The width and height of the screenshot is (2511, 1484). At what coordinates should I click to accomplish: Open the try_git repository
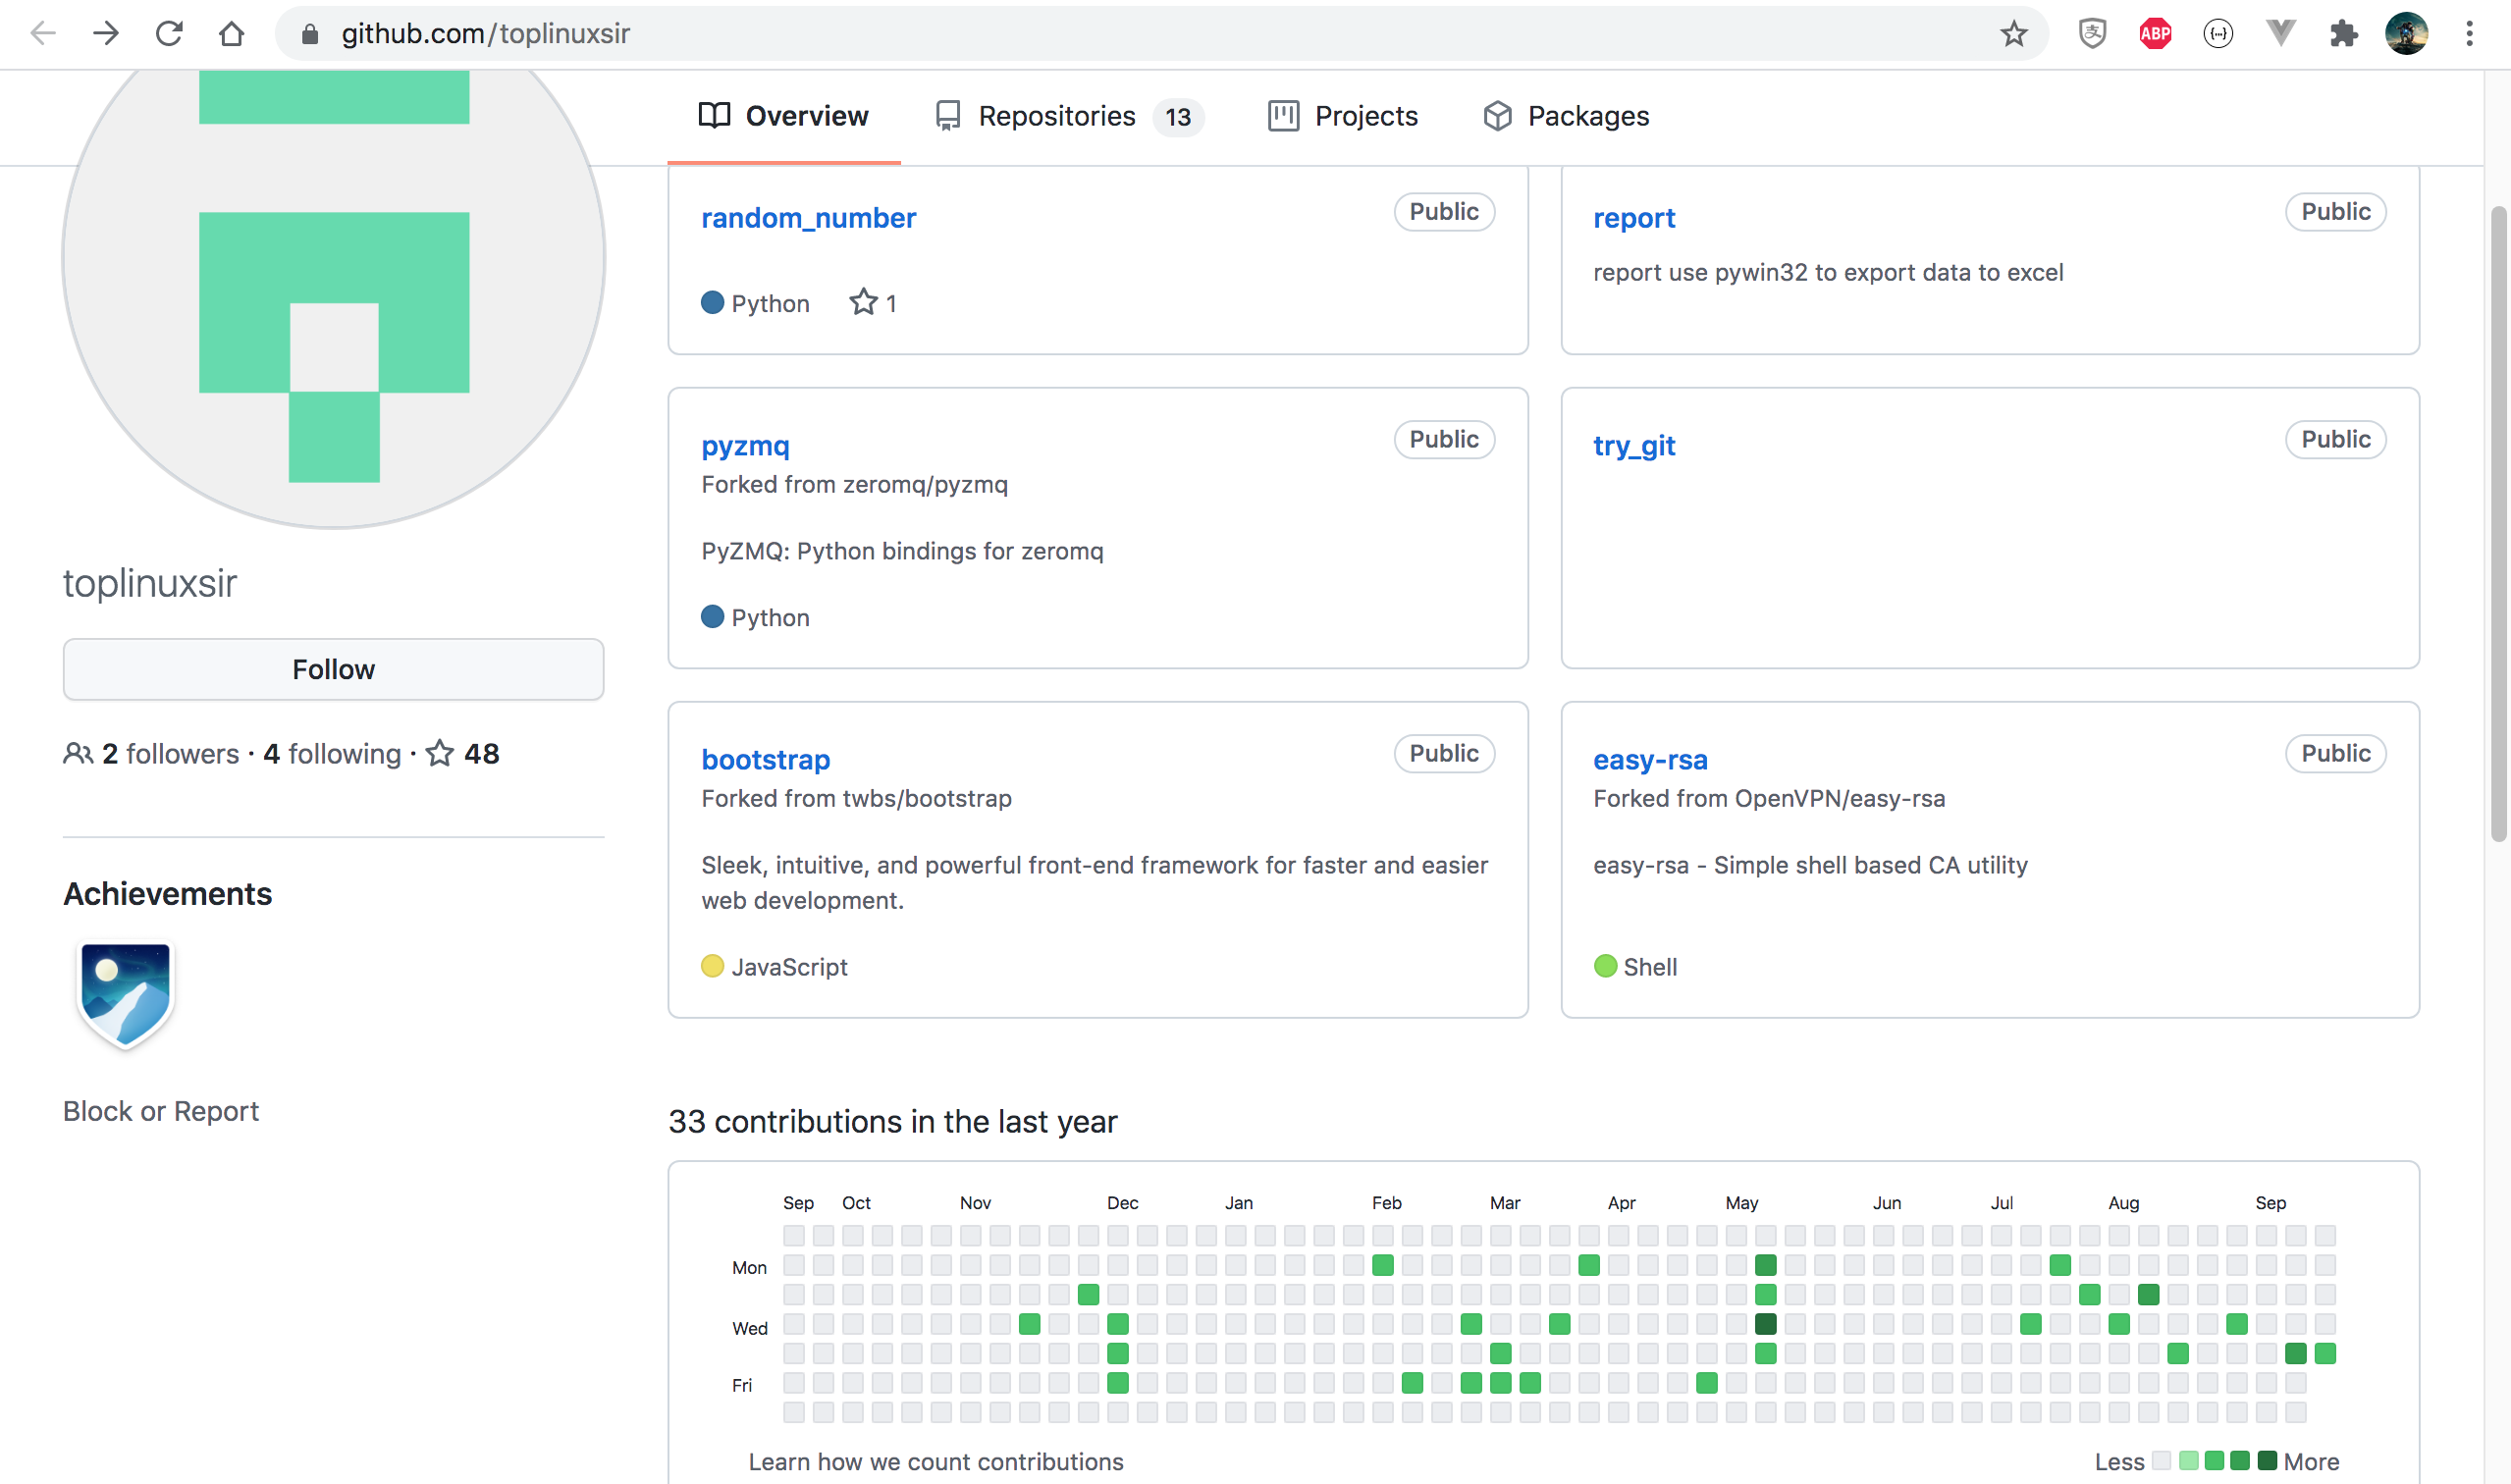[1634, 446]
